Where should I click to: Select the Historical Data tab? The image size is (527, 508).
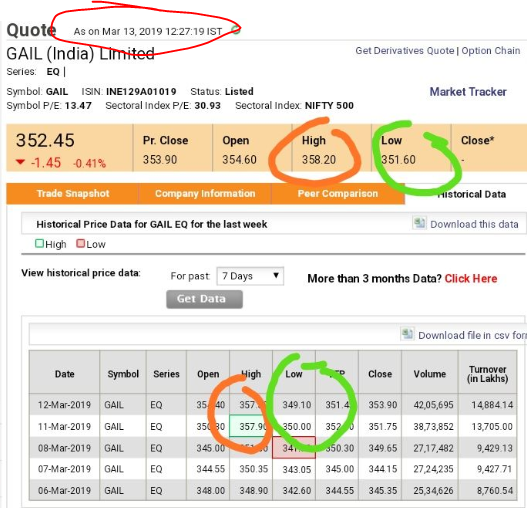pos(471,194)
